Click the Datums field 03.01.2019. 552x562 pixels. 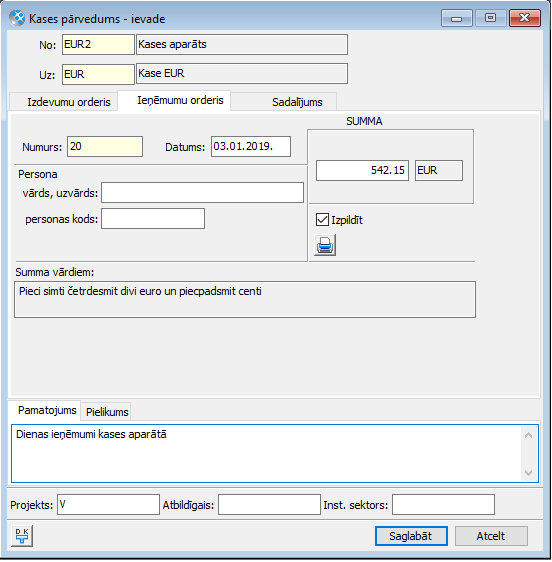251,146
